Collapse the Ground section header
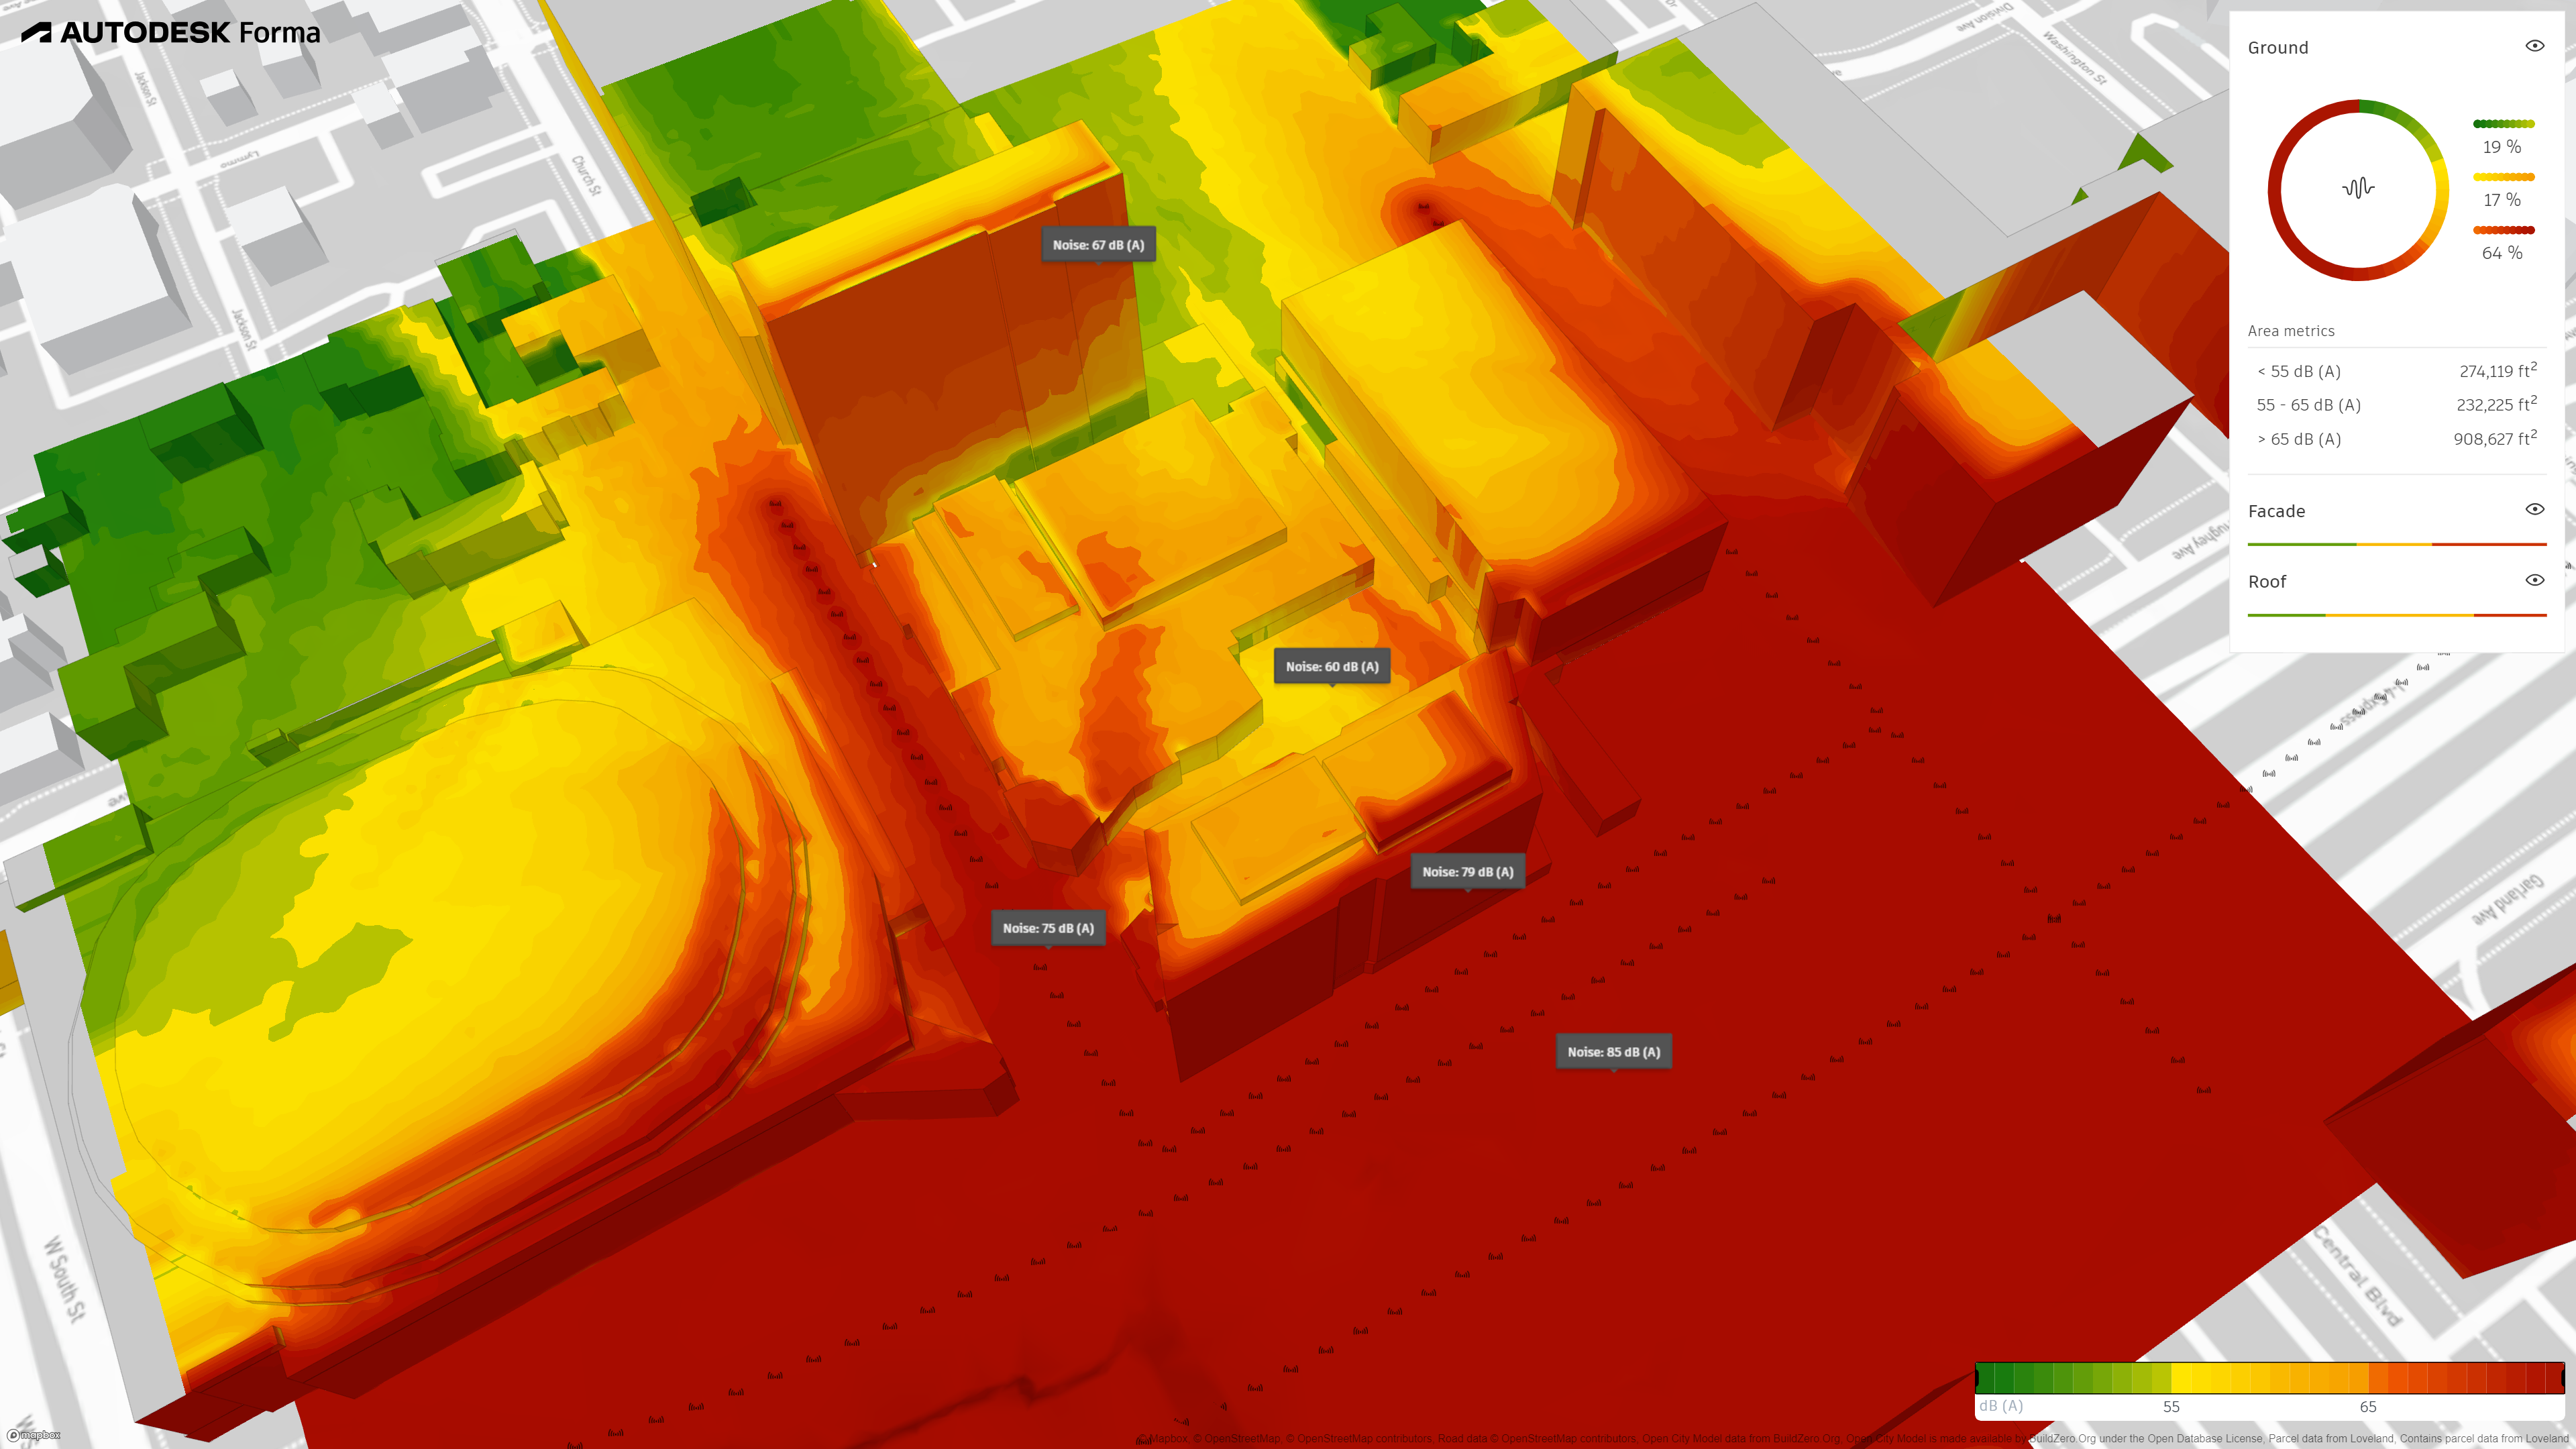Viewport: 2576px width, 1449px height. (2278, 48)
